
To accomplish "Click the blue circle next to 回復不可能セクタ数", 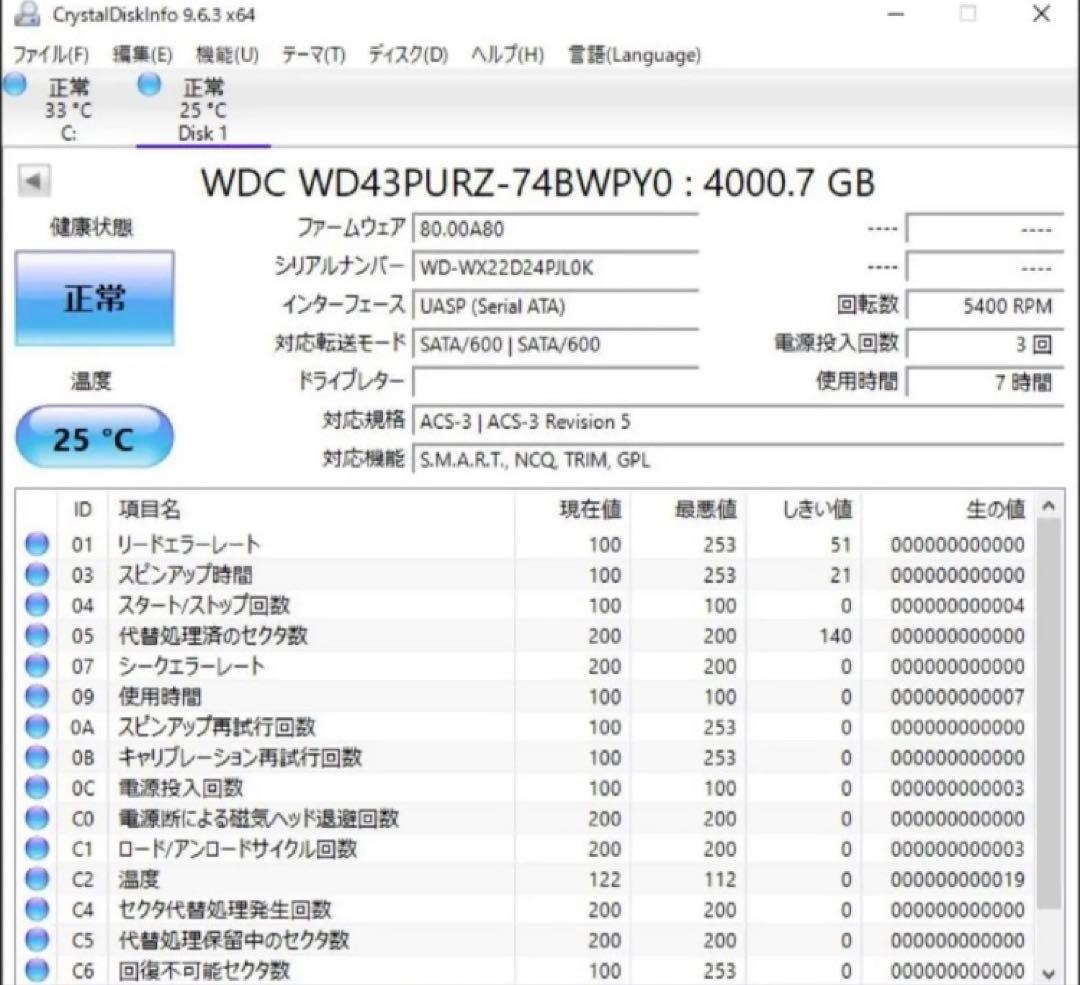I will pyautogui.click(x=37, y=970).
